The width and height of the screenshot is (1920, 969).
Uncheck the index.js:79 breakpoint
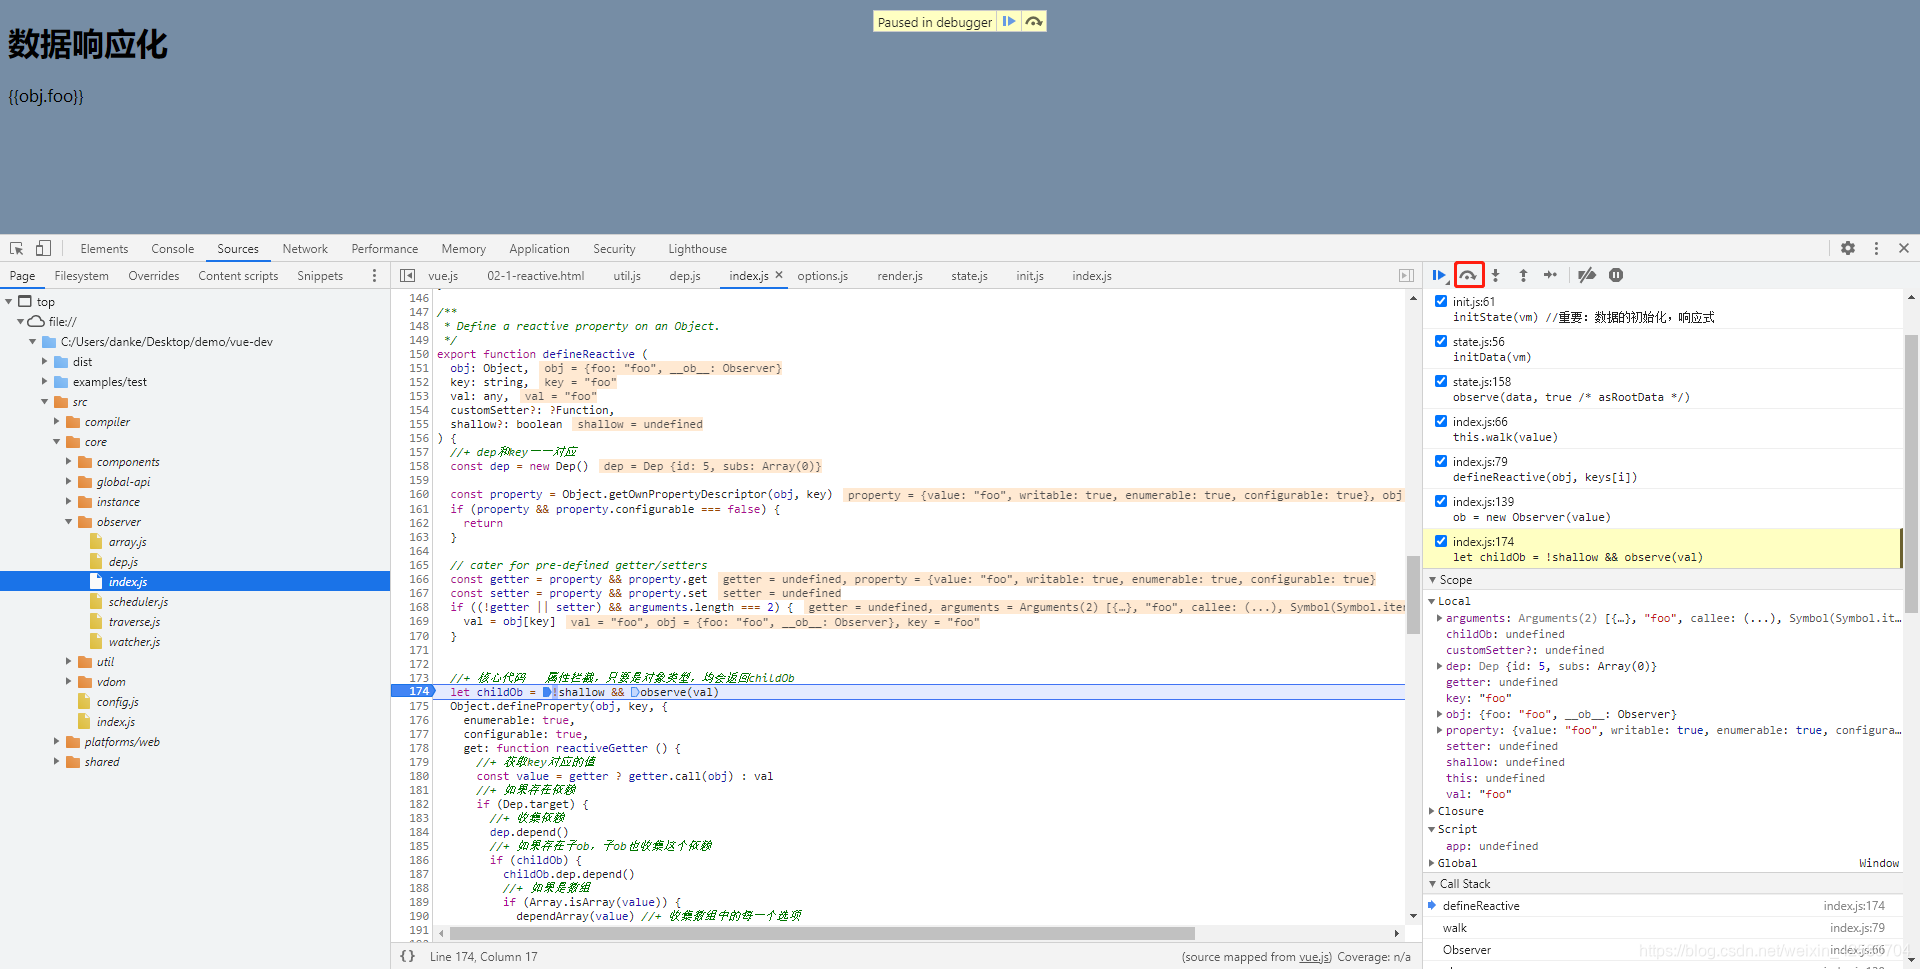[1441, 461]
